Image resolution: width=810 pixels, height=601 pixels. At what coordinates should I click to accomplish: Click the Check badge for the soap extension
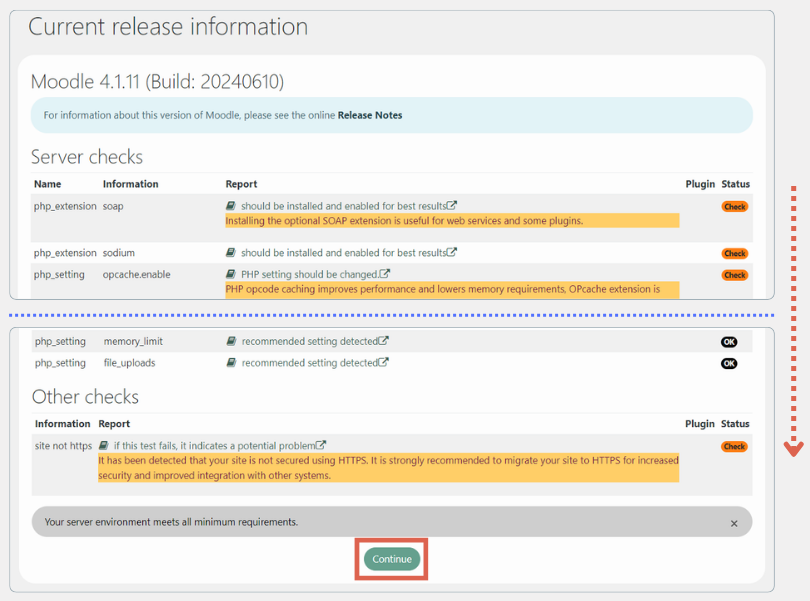point(735,206)
